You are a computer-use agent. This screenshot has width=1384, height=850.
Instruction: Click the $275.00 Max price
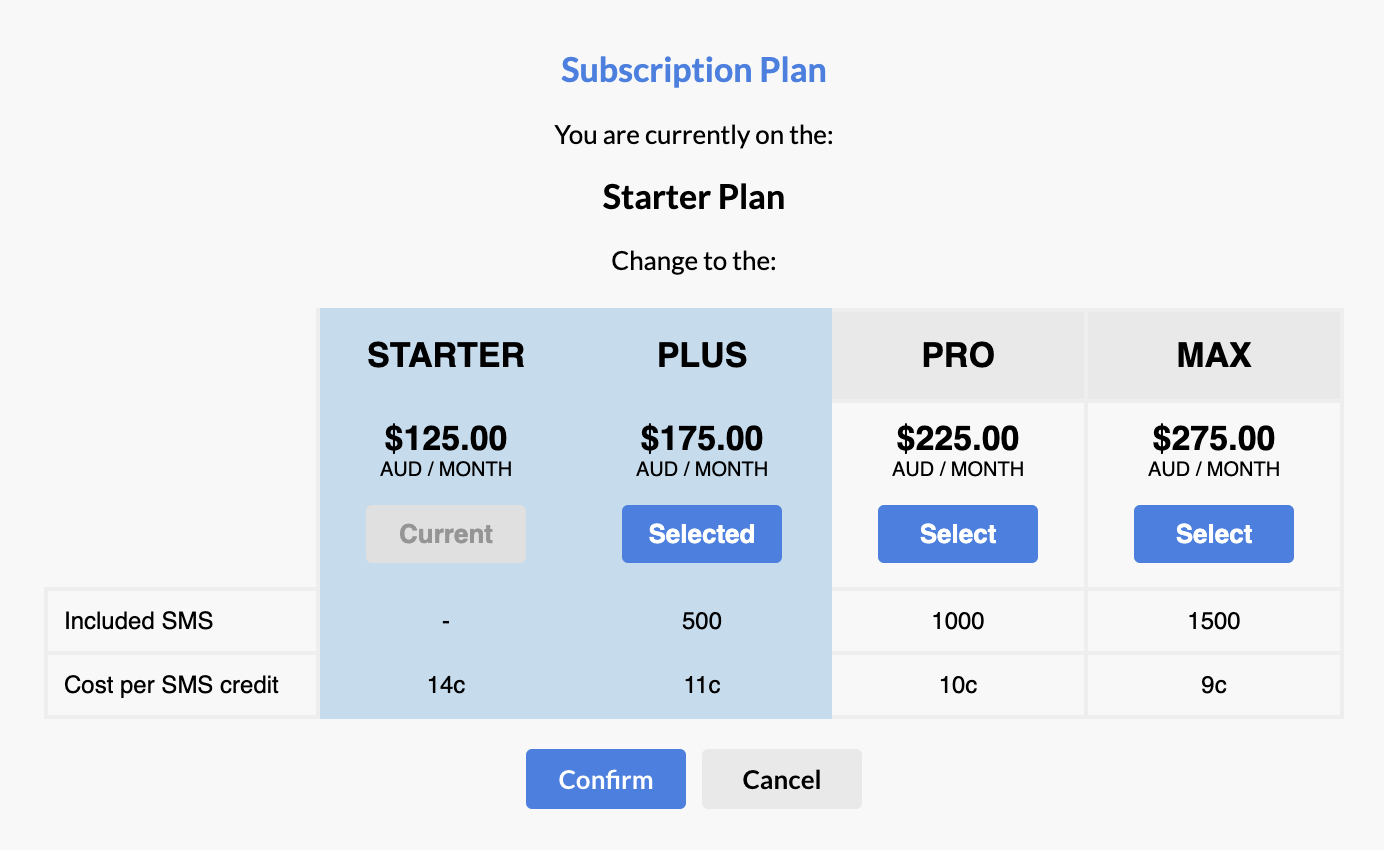tap(1213, 438)
